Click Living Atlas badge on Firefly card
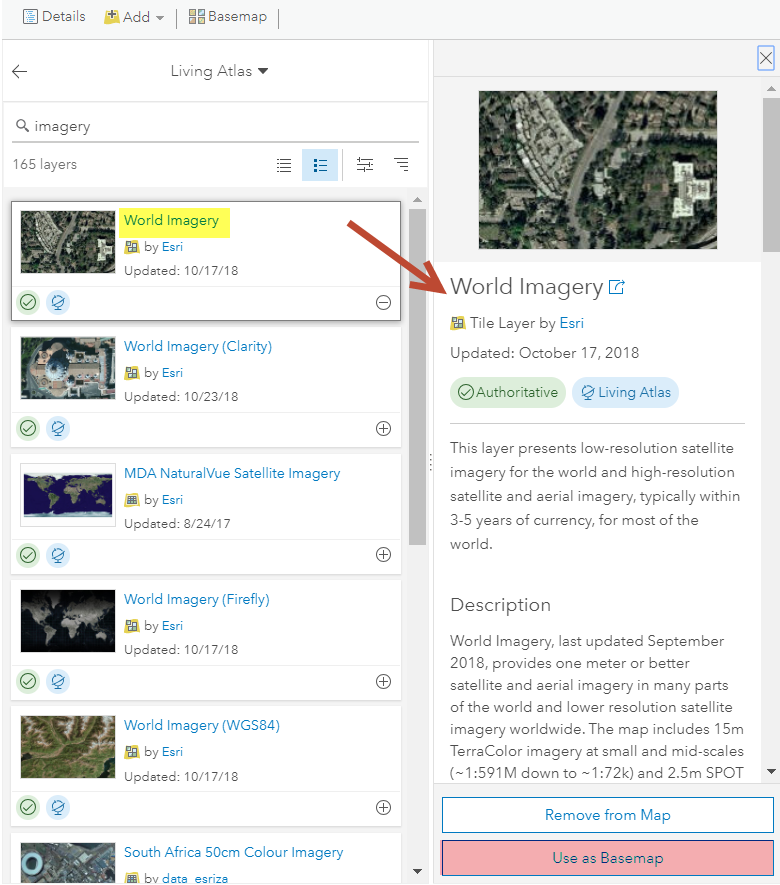This screenshot has height=885, width=780. (x=58, y=681)
